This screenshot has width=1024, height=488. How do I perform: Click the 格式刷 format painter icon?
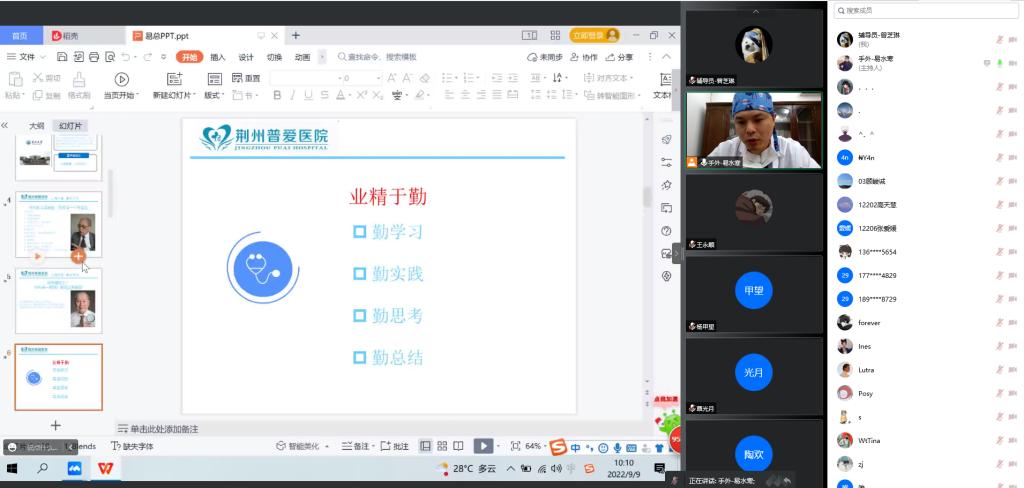point(79,79)
